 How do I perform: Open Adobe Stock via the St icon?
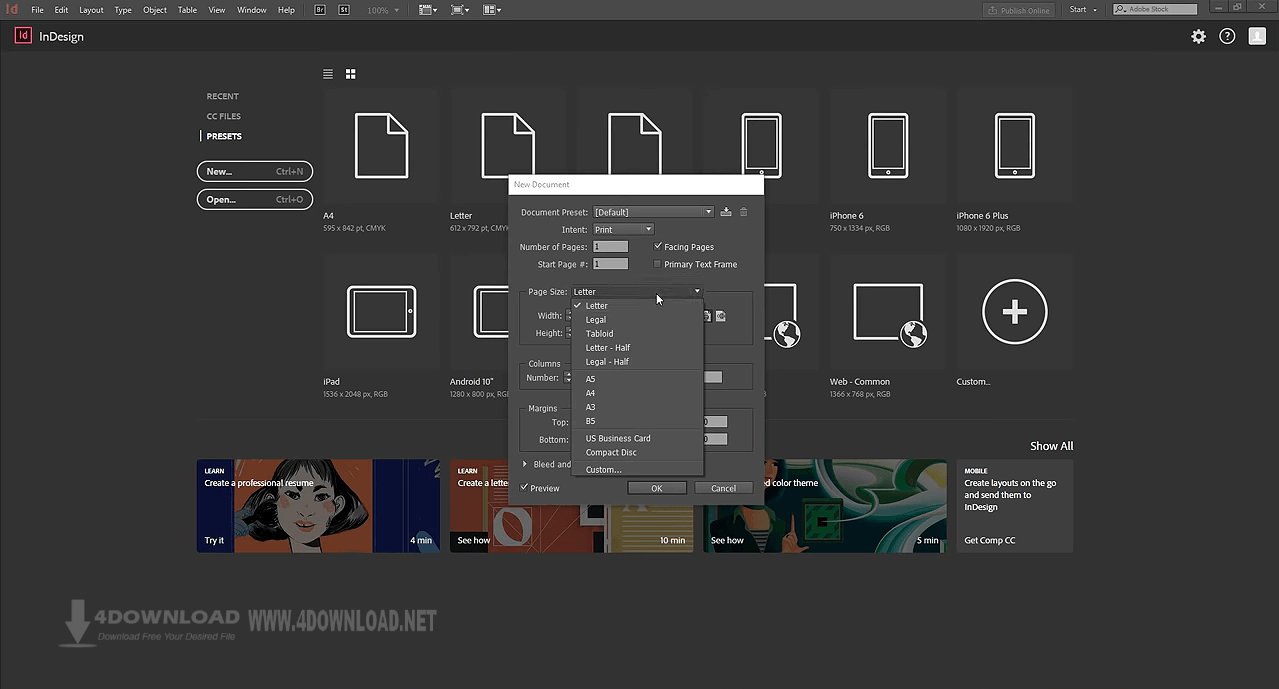pos(344,10)
